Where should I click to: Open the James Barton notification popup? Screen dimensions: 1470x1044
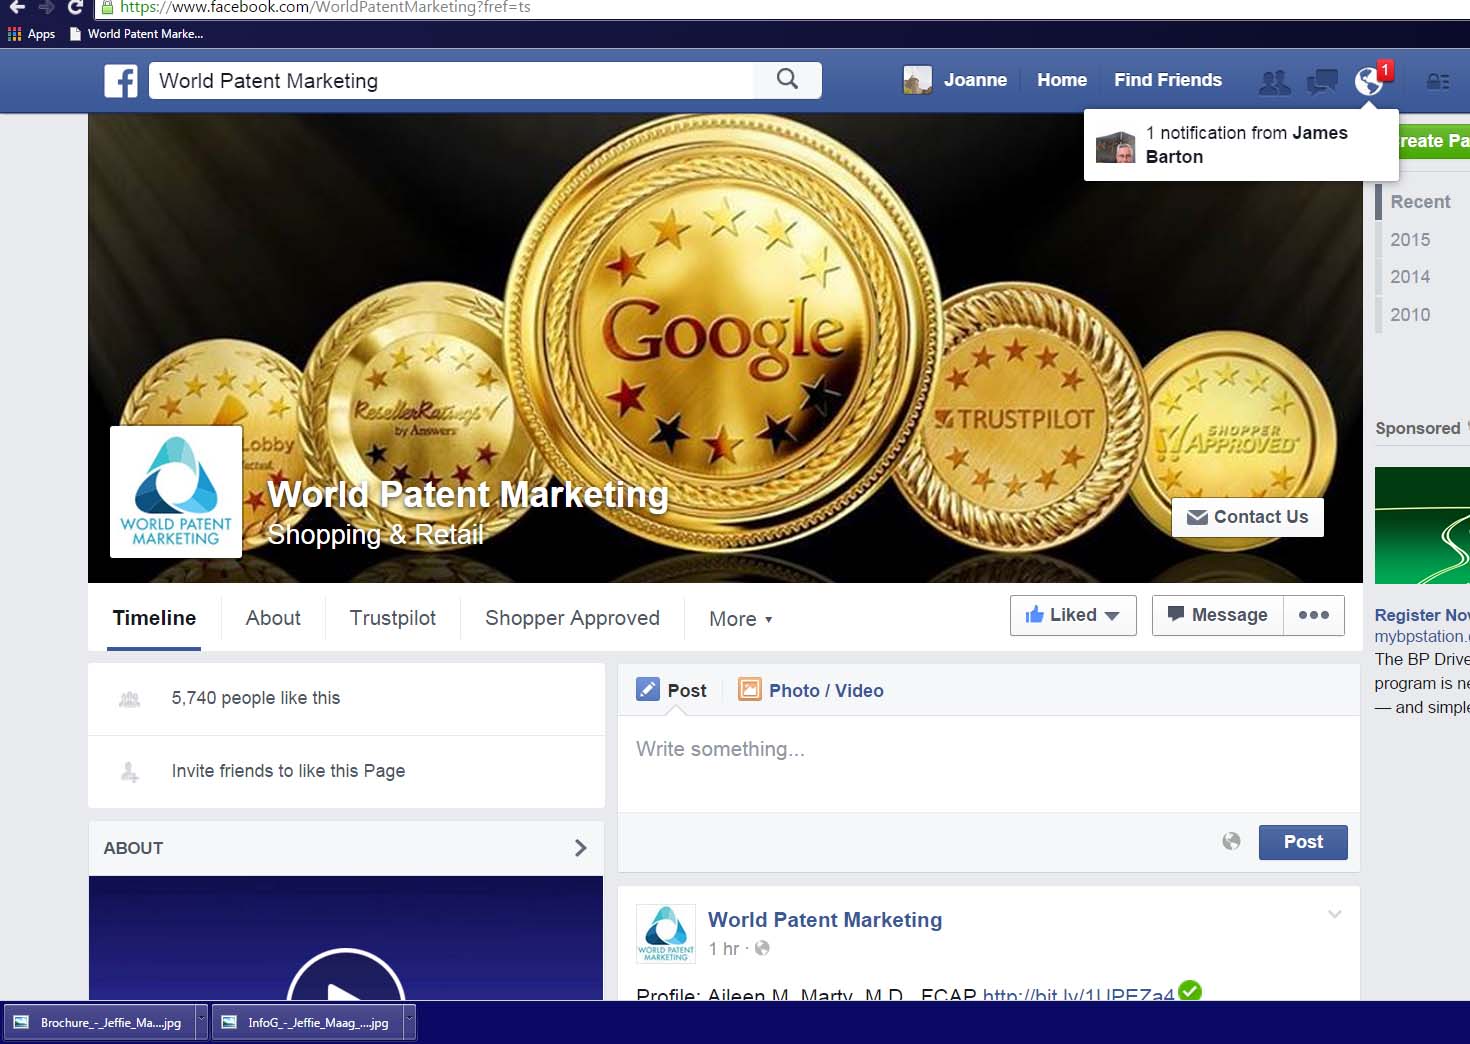pyautogui.click(x=1241, y=145)
